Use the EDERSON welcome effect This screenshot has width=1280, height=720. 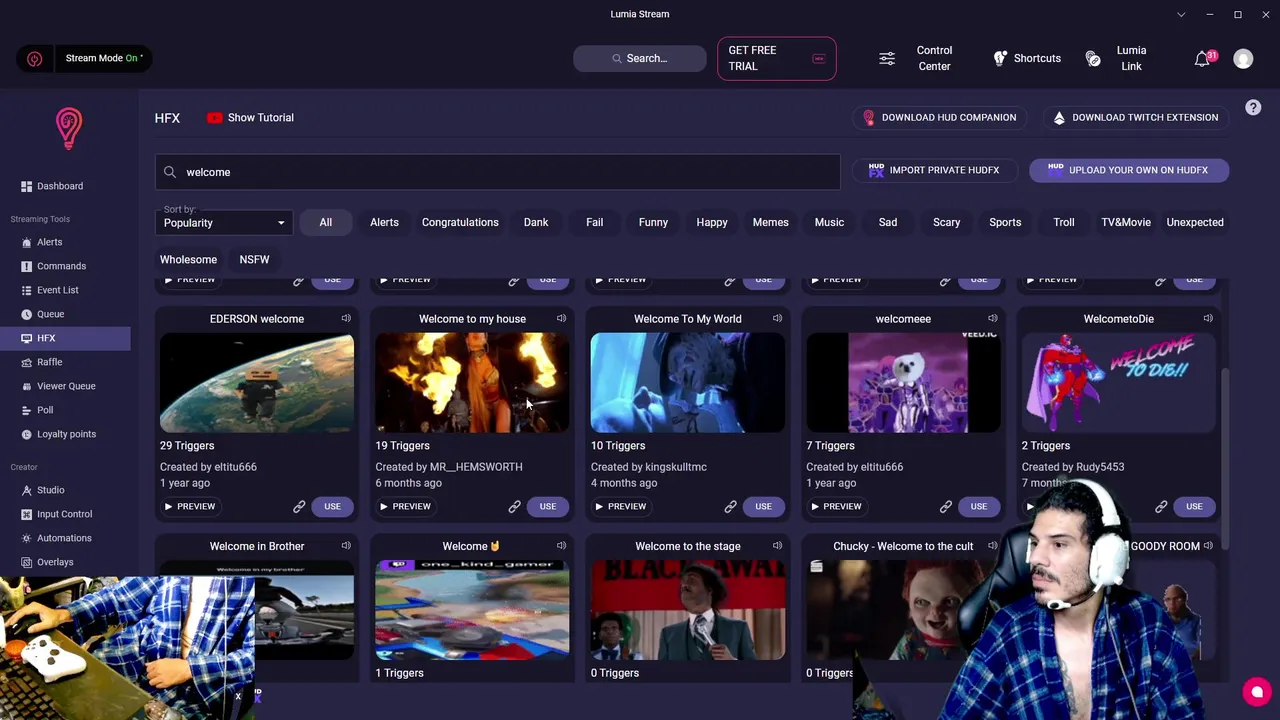pos(332,507)
